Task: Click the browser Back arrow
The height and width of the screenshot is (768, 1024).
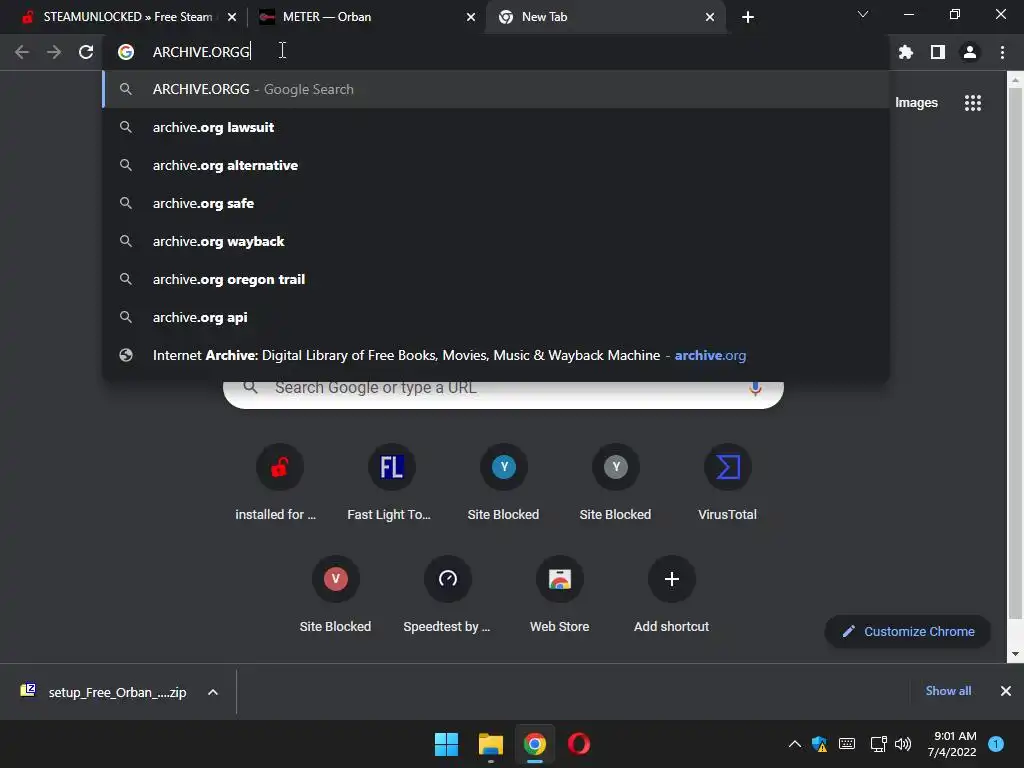Action: click(x=22, y=52)
